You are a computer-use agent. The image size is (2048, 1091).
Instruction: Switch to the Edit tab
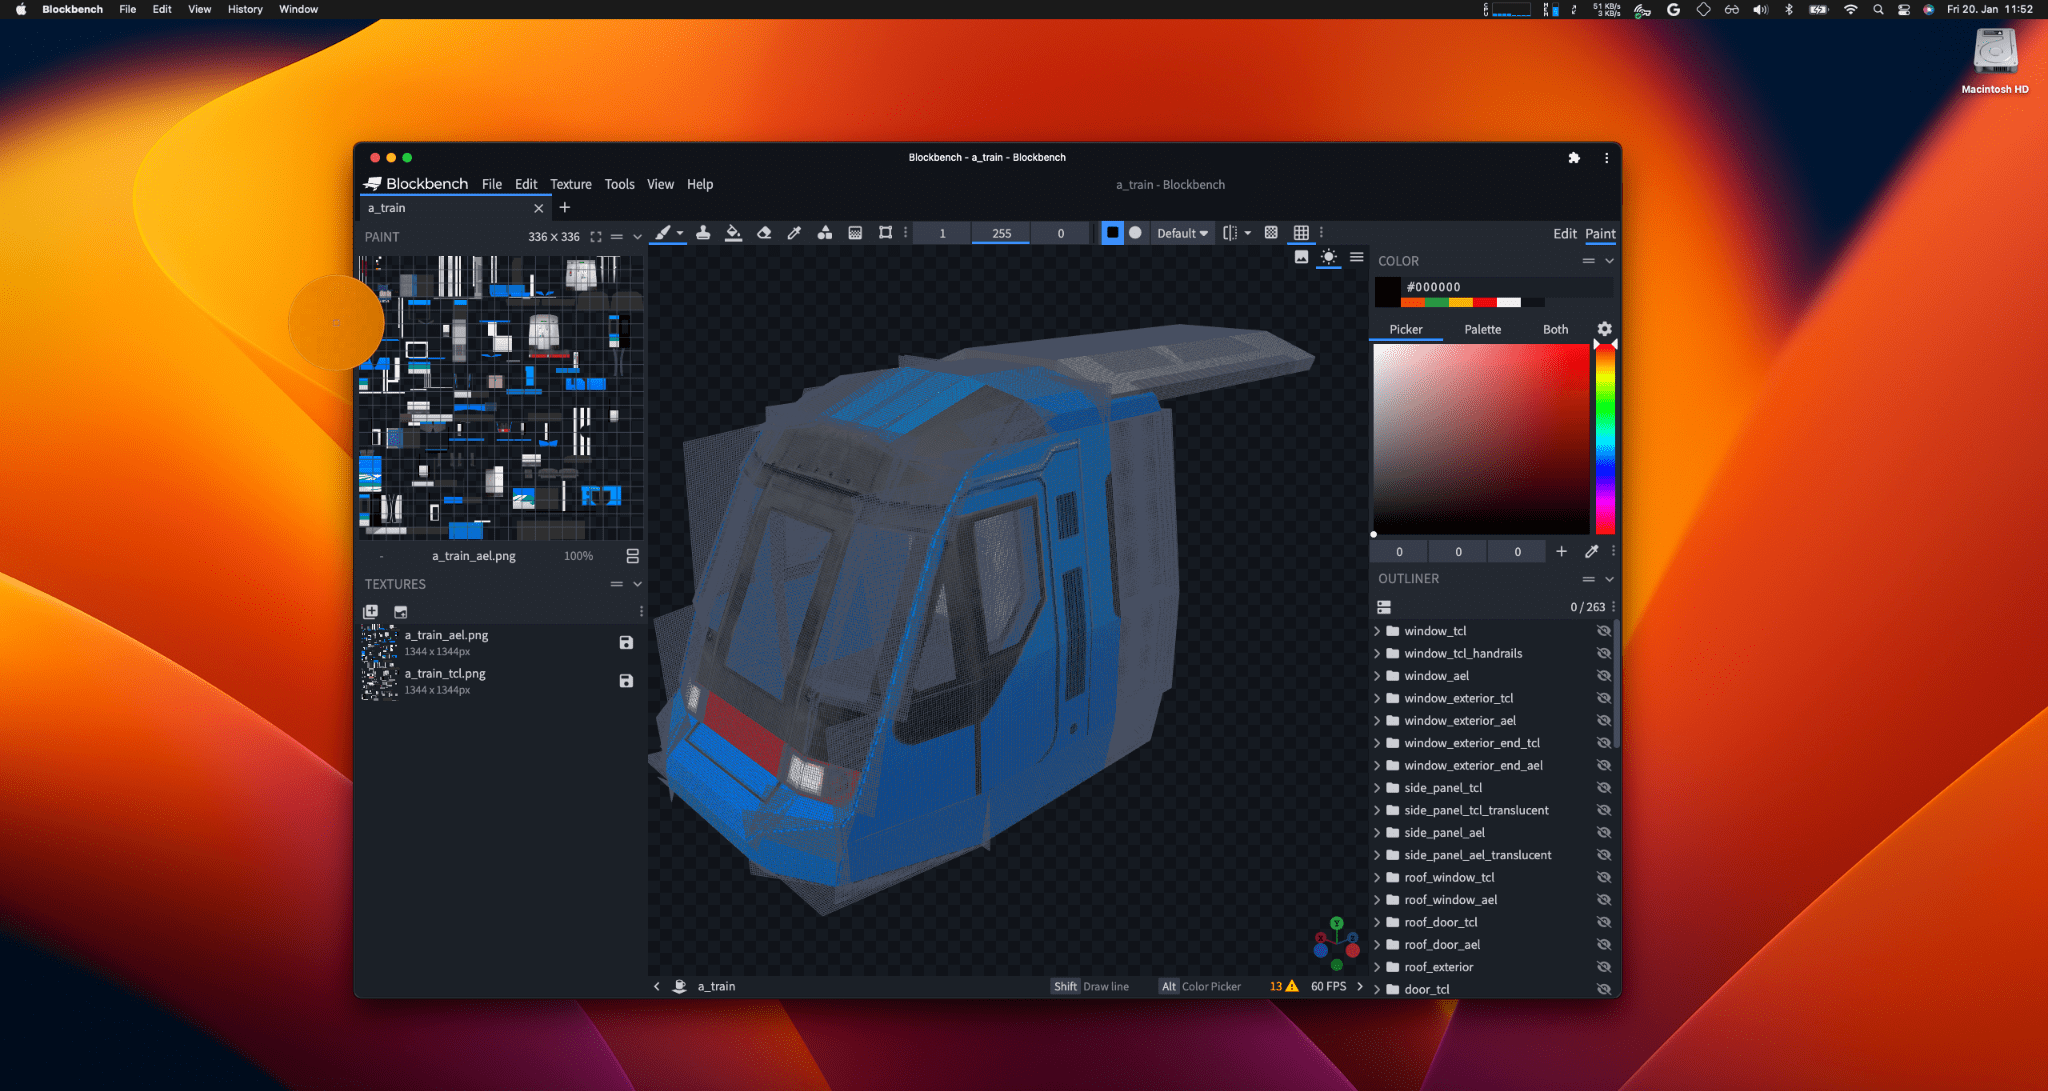click(x=1564, y=233)
